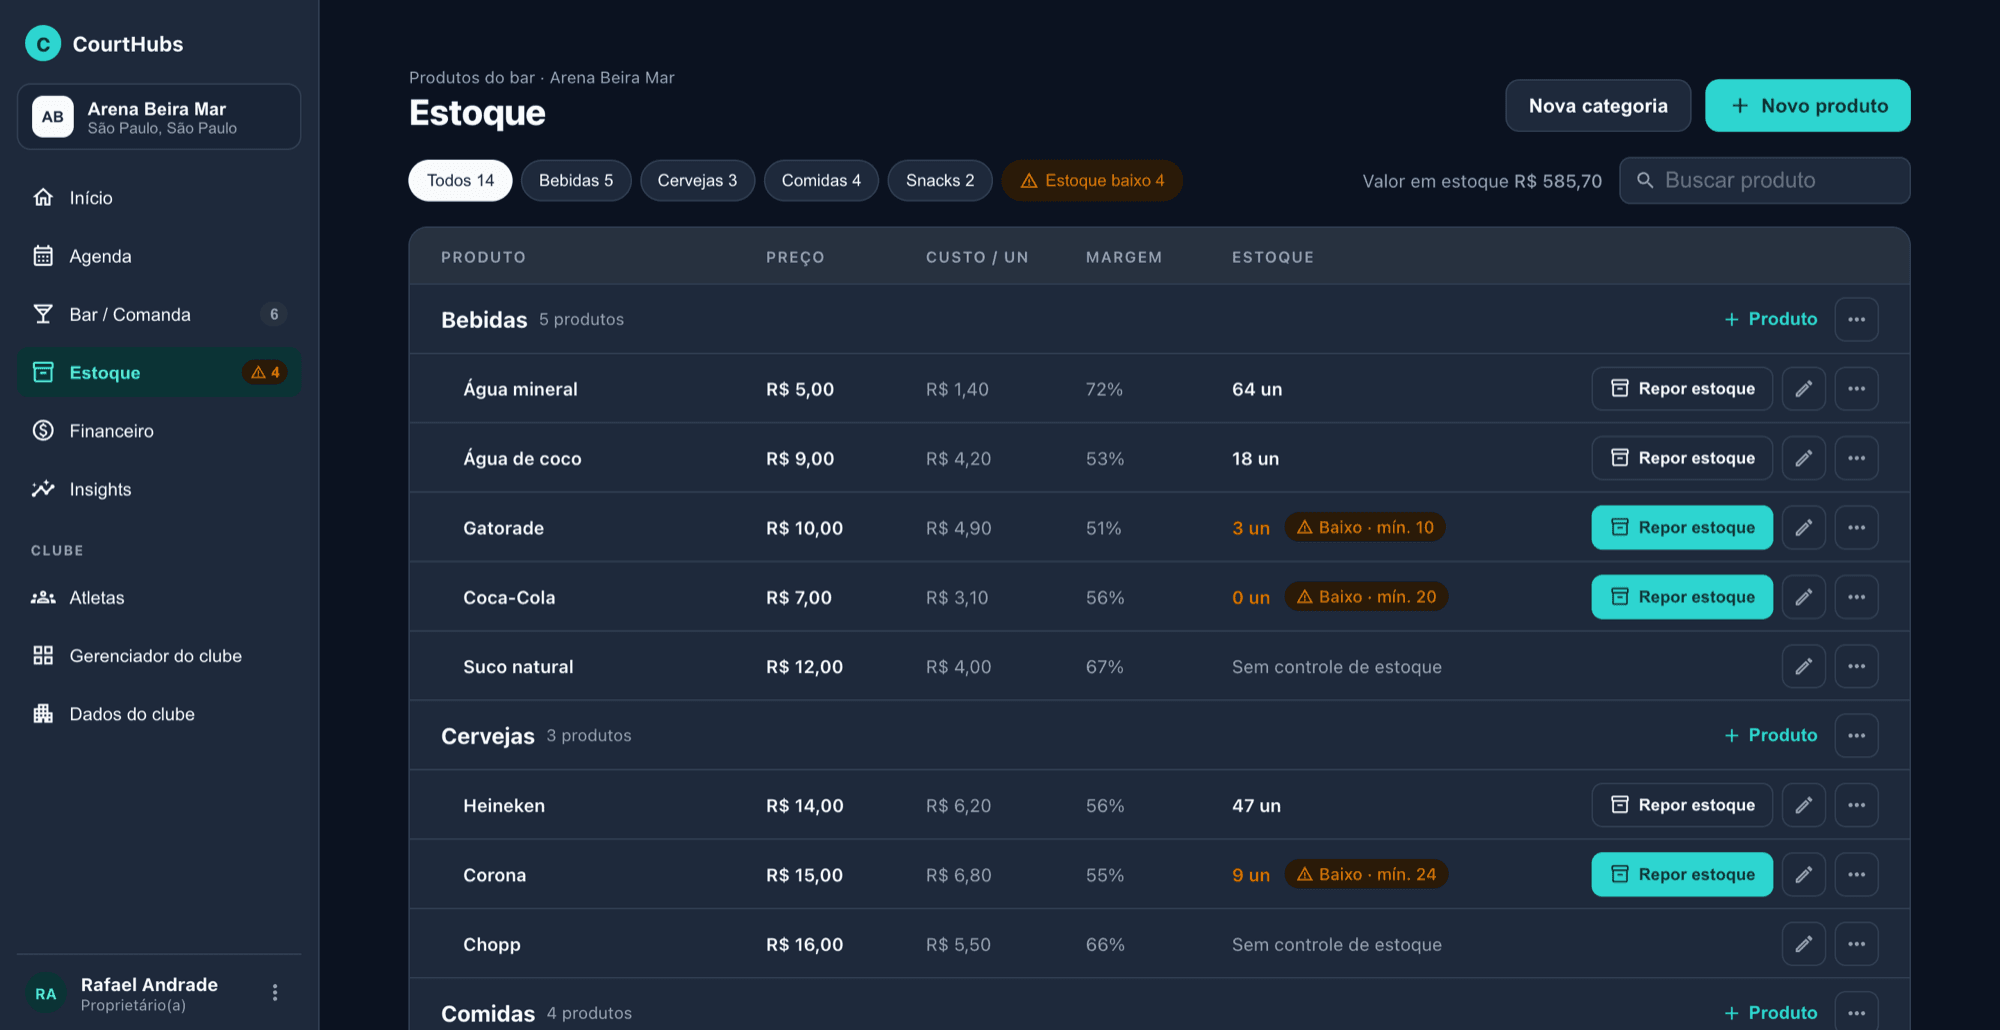
Task: Open more options for Heineken row
Action: point(1856,805)
